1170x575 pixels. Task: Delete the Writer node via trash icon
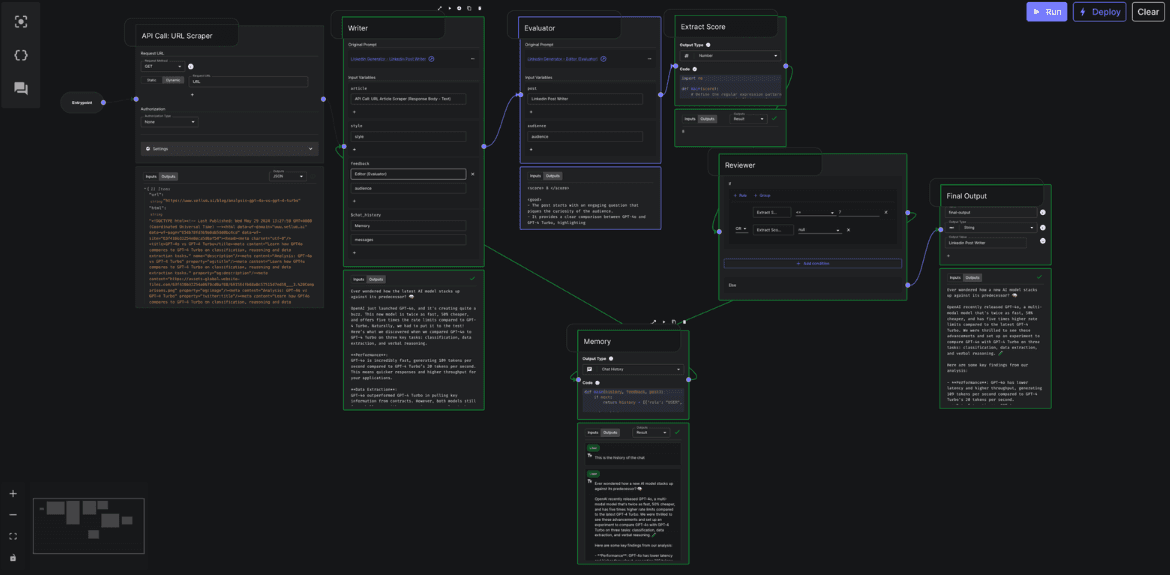tap(480, 8)
